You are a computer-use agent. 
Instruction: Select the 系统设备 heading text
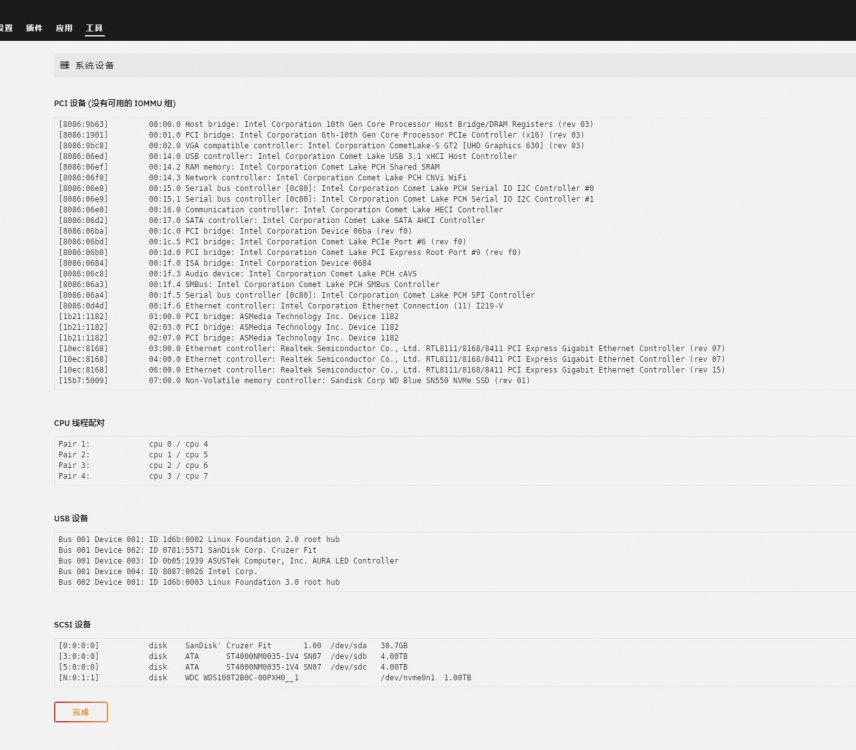point(94,66)
